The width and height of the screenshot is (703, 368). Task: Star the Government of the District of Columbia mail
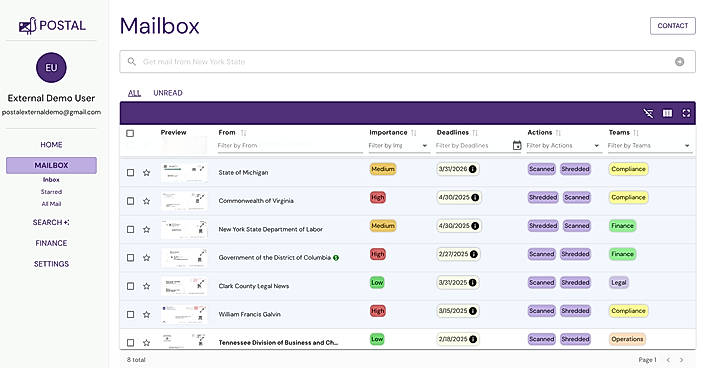coord(146,258)
